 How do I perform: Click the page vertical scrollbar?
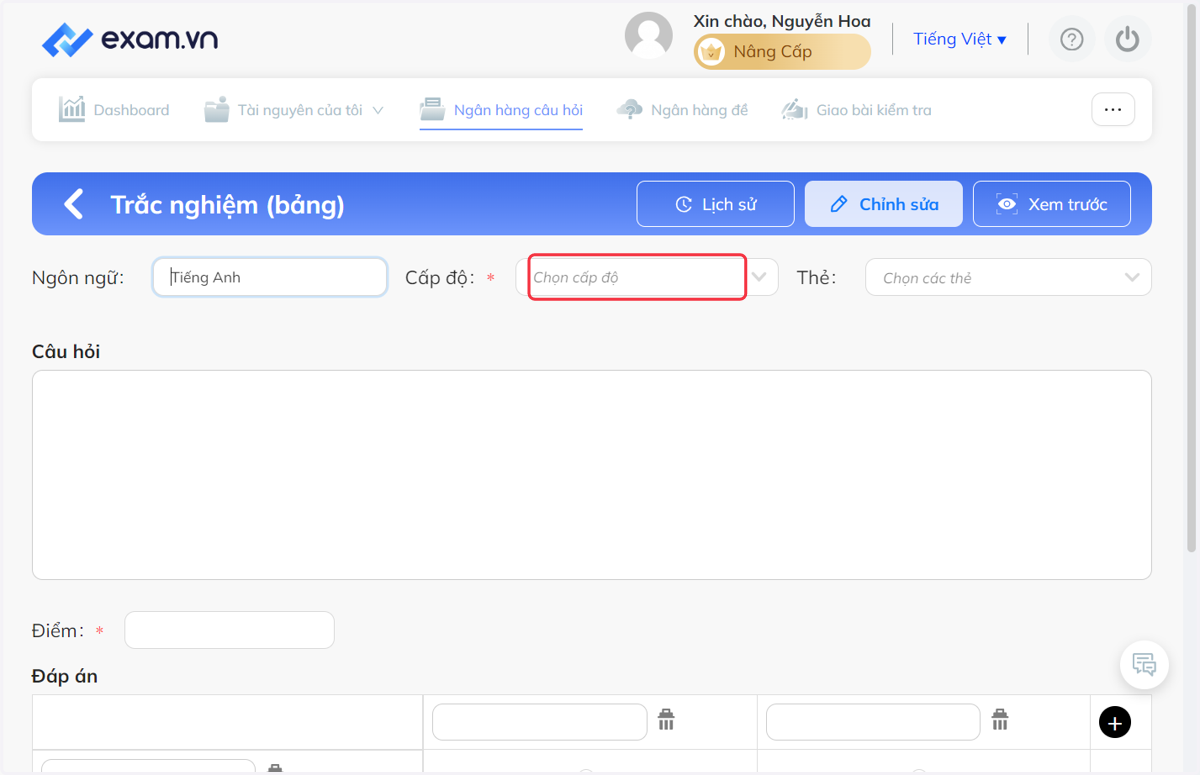tap(1191, 280)
